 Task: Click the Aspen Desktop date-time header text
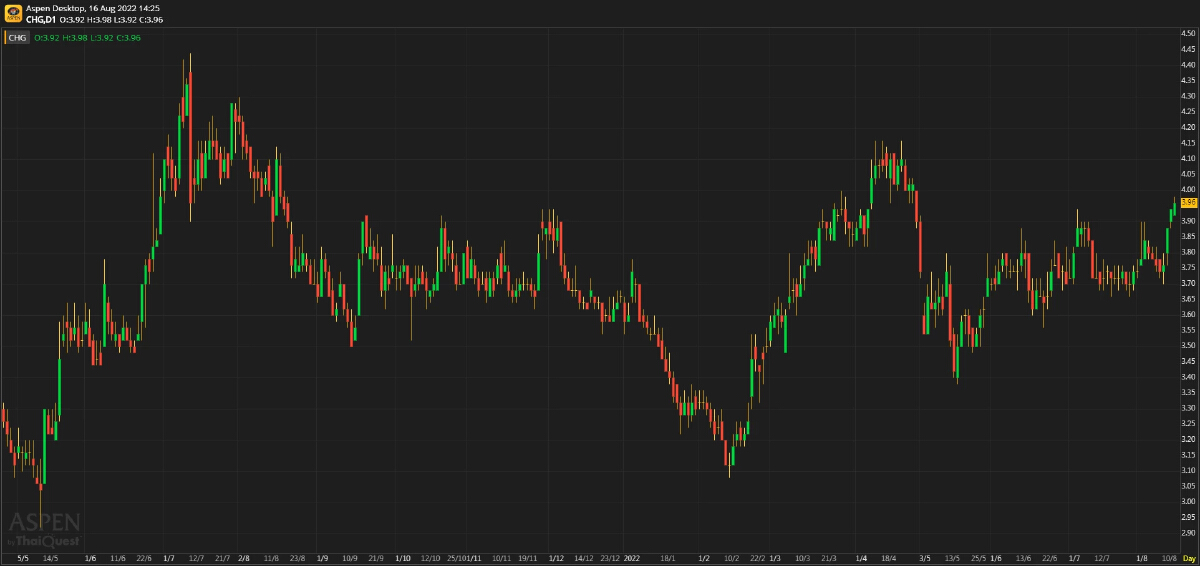93,8
